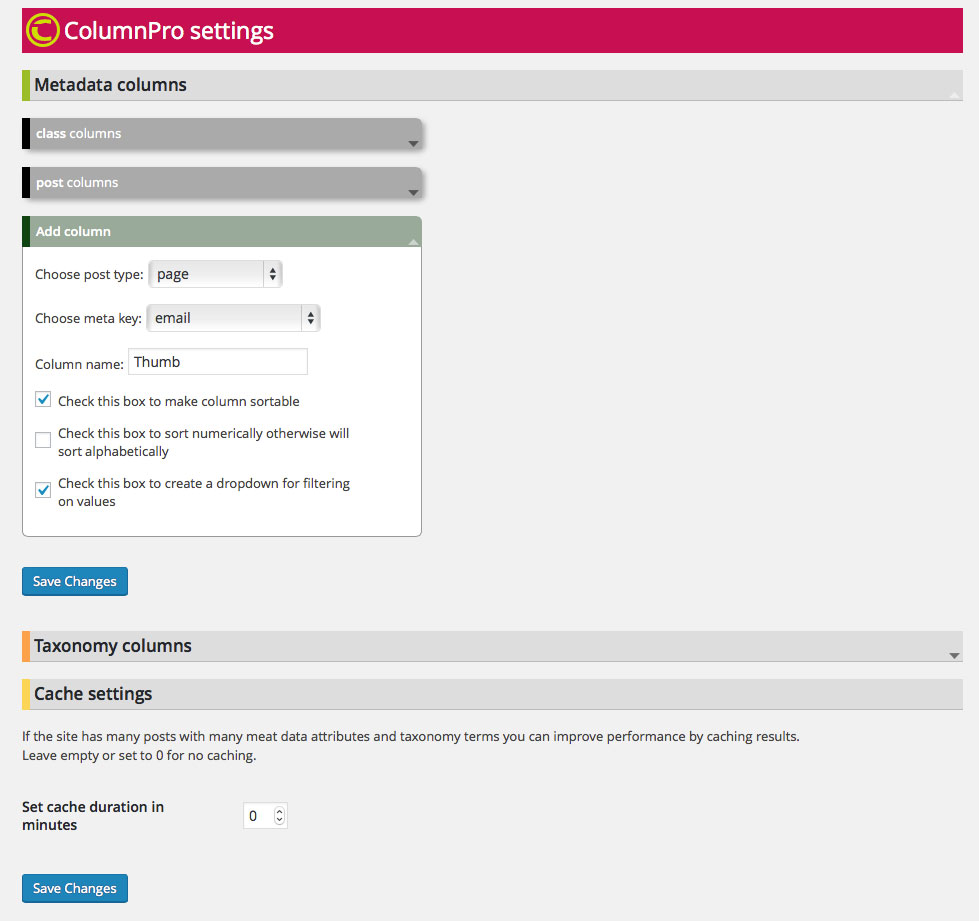The width and height of the screenshot is (979, 921).
Task: Collapse the Add column panel
Action: (x=222, y=231)
